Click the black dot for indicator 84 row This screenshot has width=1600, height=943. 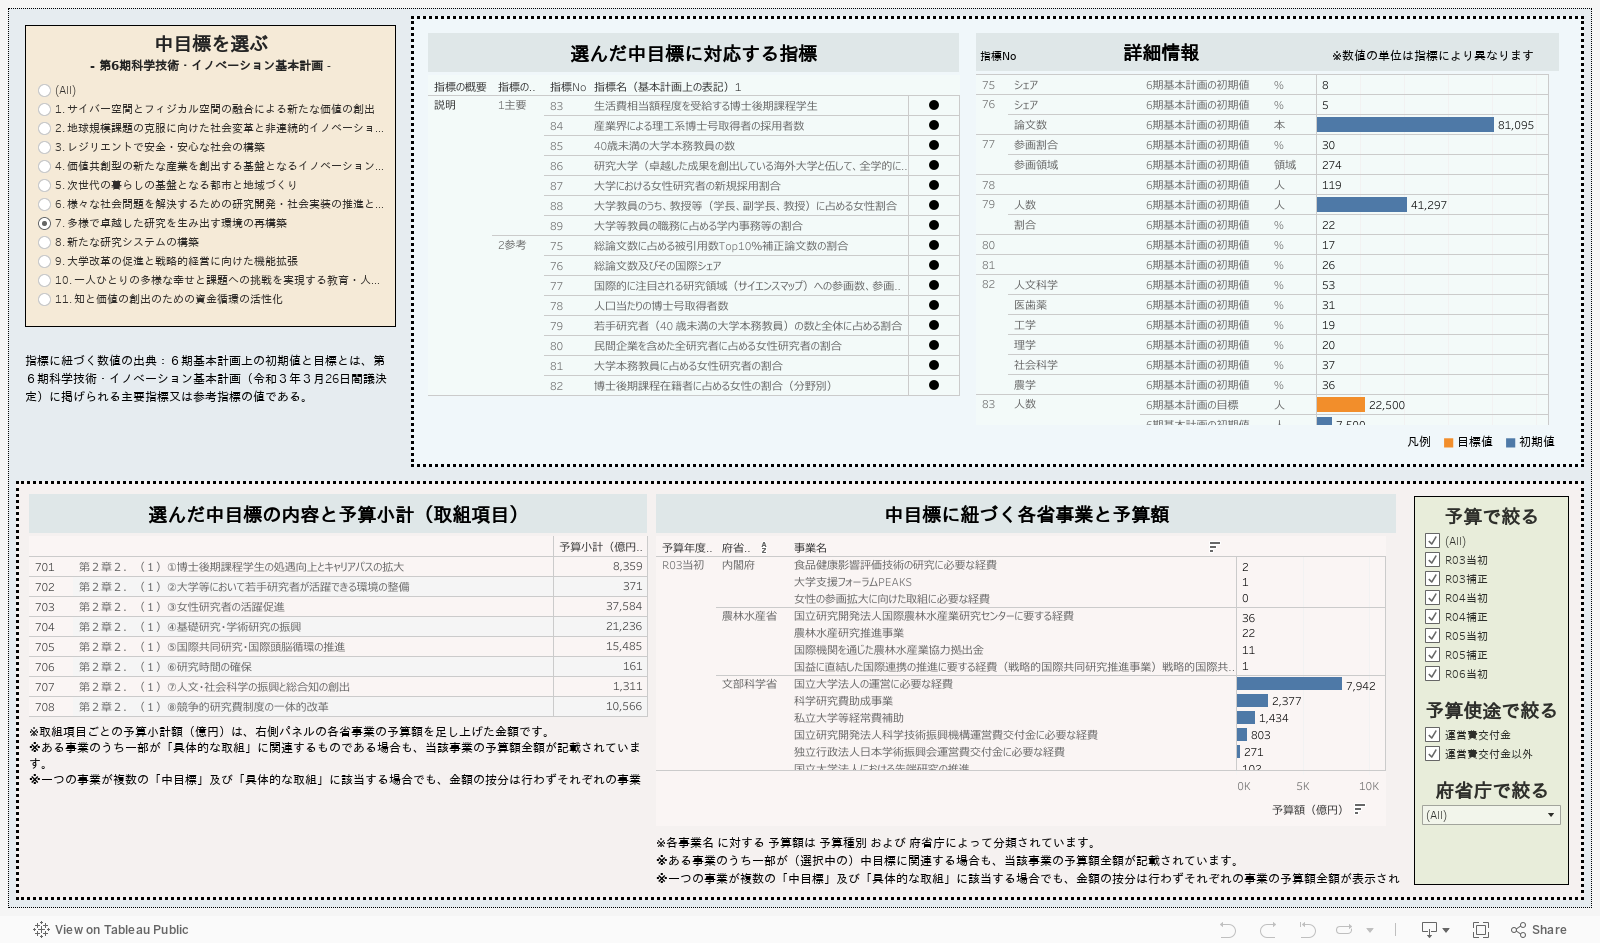click(934, 125)
